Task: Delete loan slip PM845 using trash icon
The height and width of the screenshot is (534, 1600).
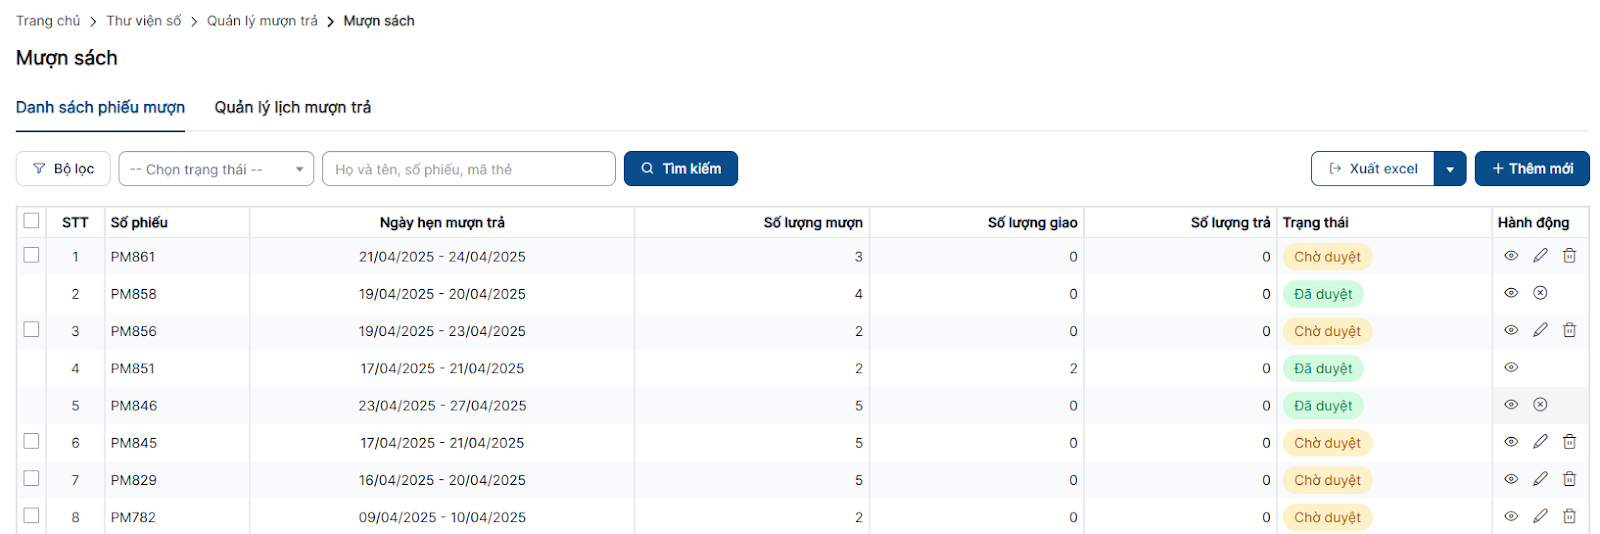Action: pos(1569,442)
